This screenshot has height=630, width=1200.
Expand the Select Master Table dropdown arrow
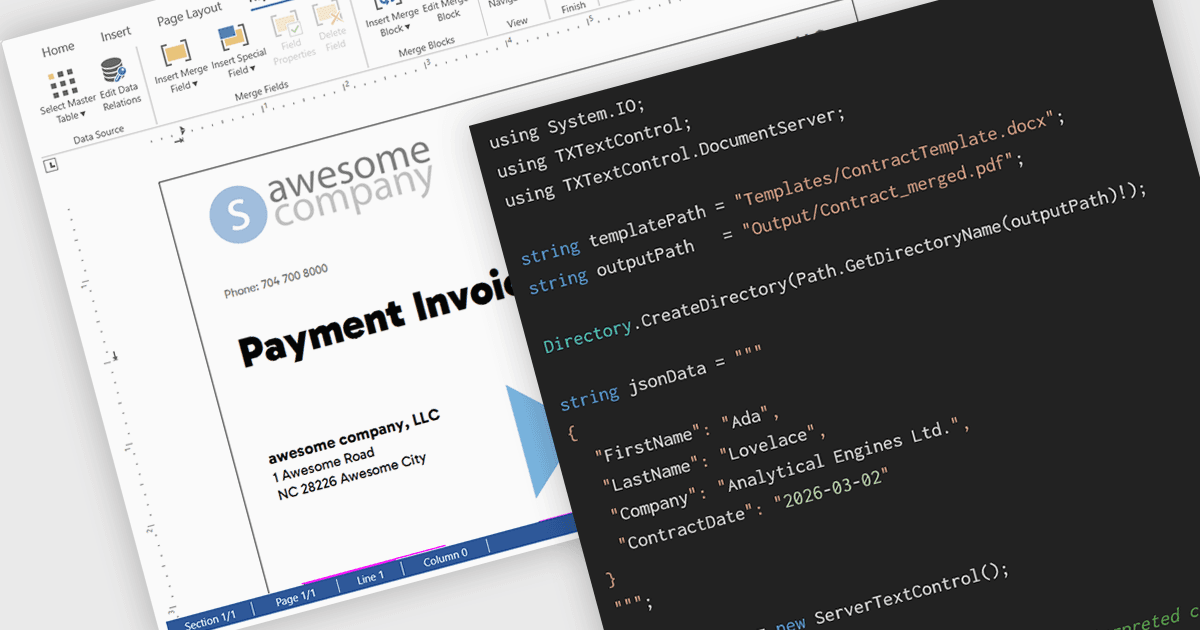[x=83, y=115]
